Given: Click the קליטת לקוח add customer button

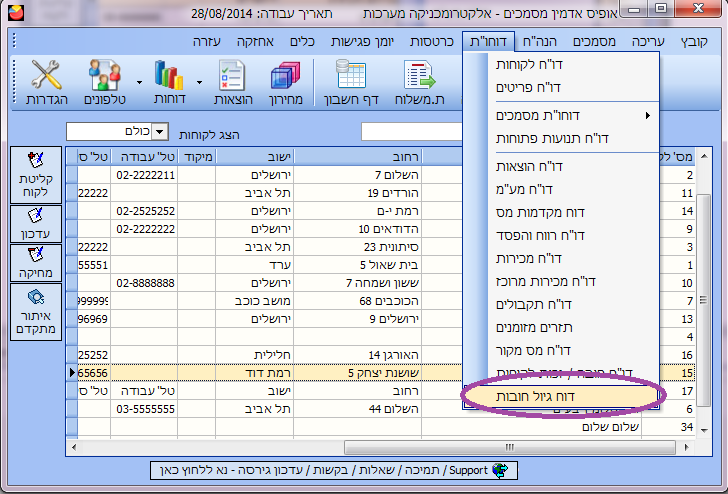Looking at the screenshot, I should coord(36,175).
